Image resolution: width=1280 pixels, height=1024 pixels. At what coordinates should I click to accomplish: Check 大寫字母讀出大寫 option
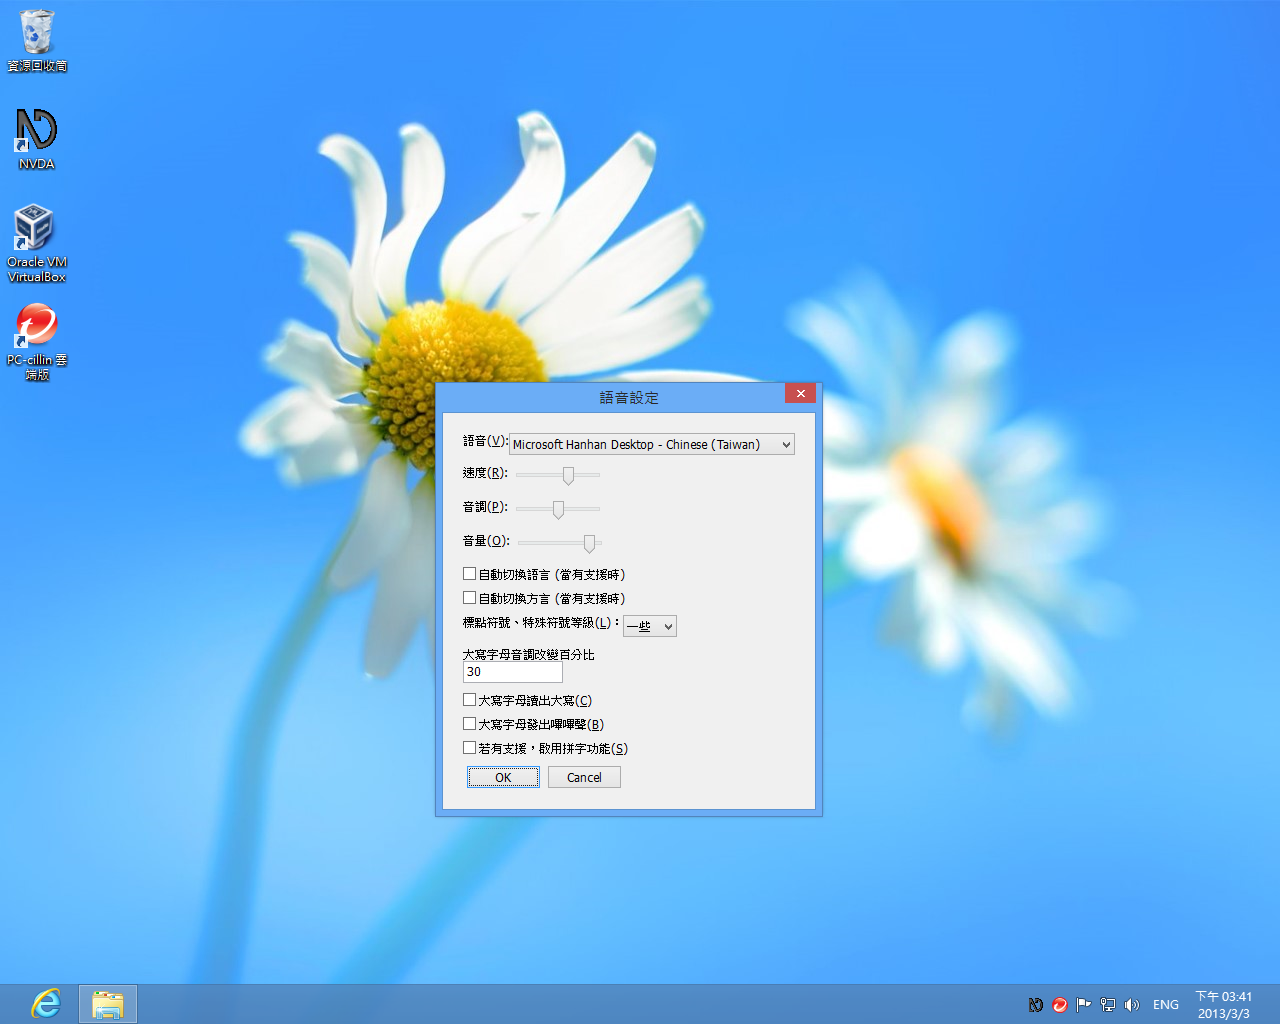click(470, 700)
